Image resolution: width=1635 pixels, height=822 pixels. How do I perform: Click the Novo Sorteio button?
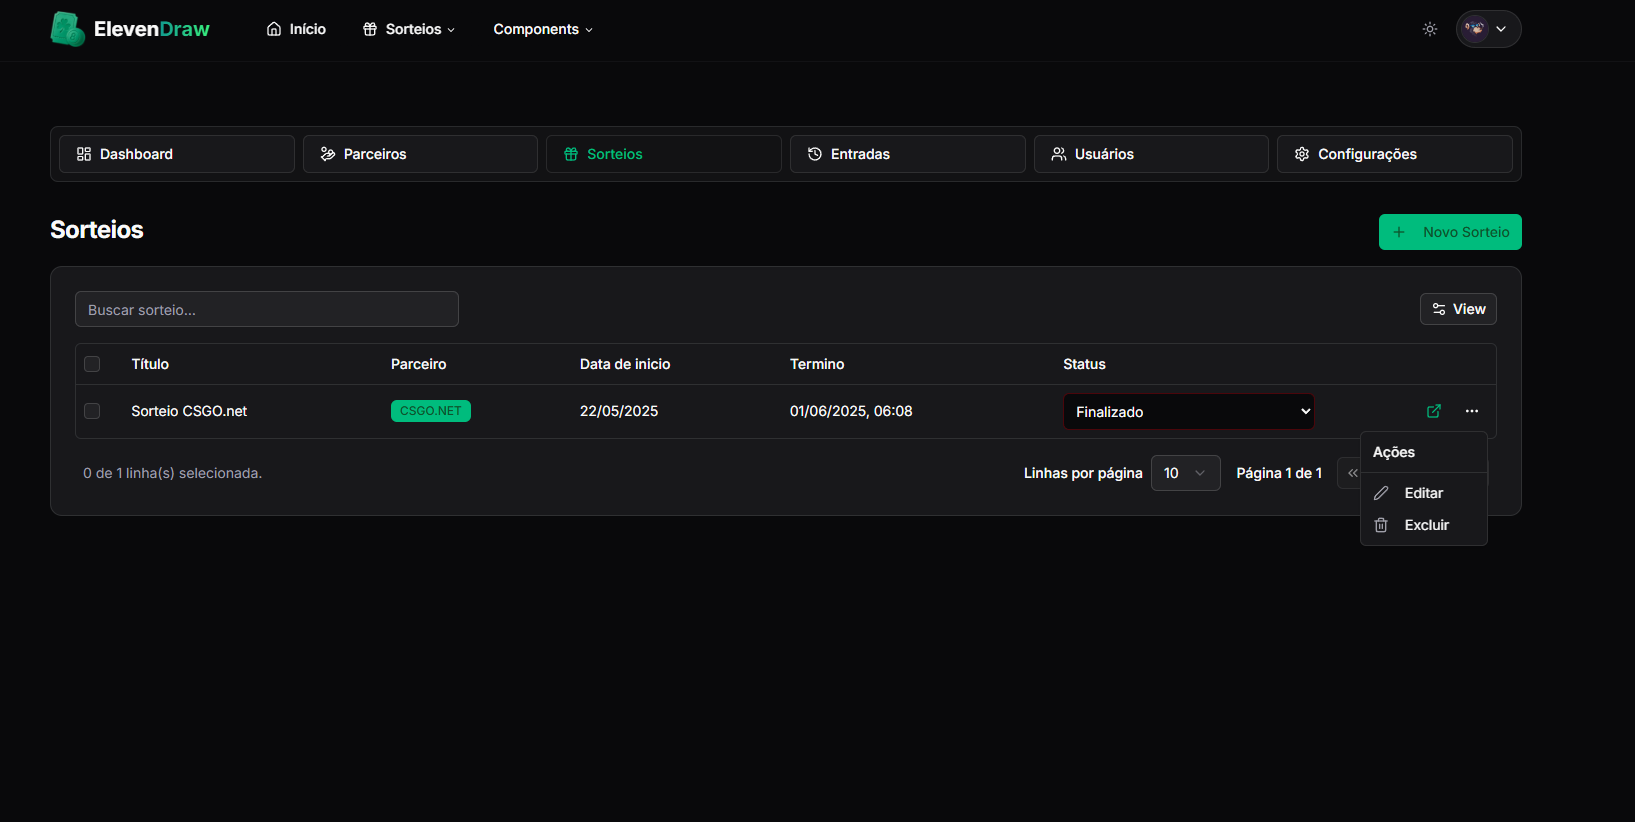coord(1450,232)
